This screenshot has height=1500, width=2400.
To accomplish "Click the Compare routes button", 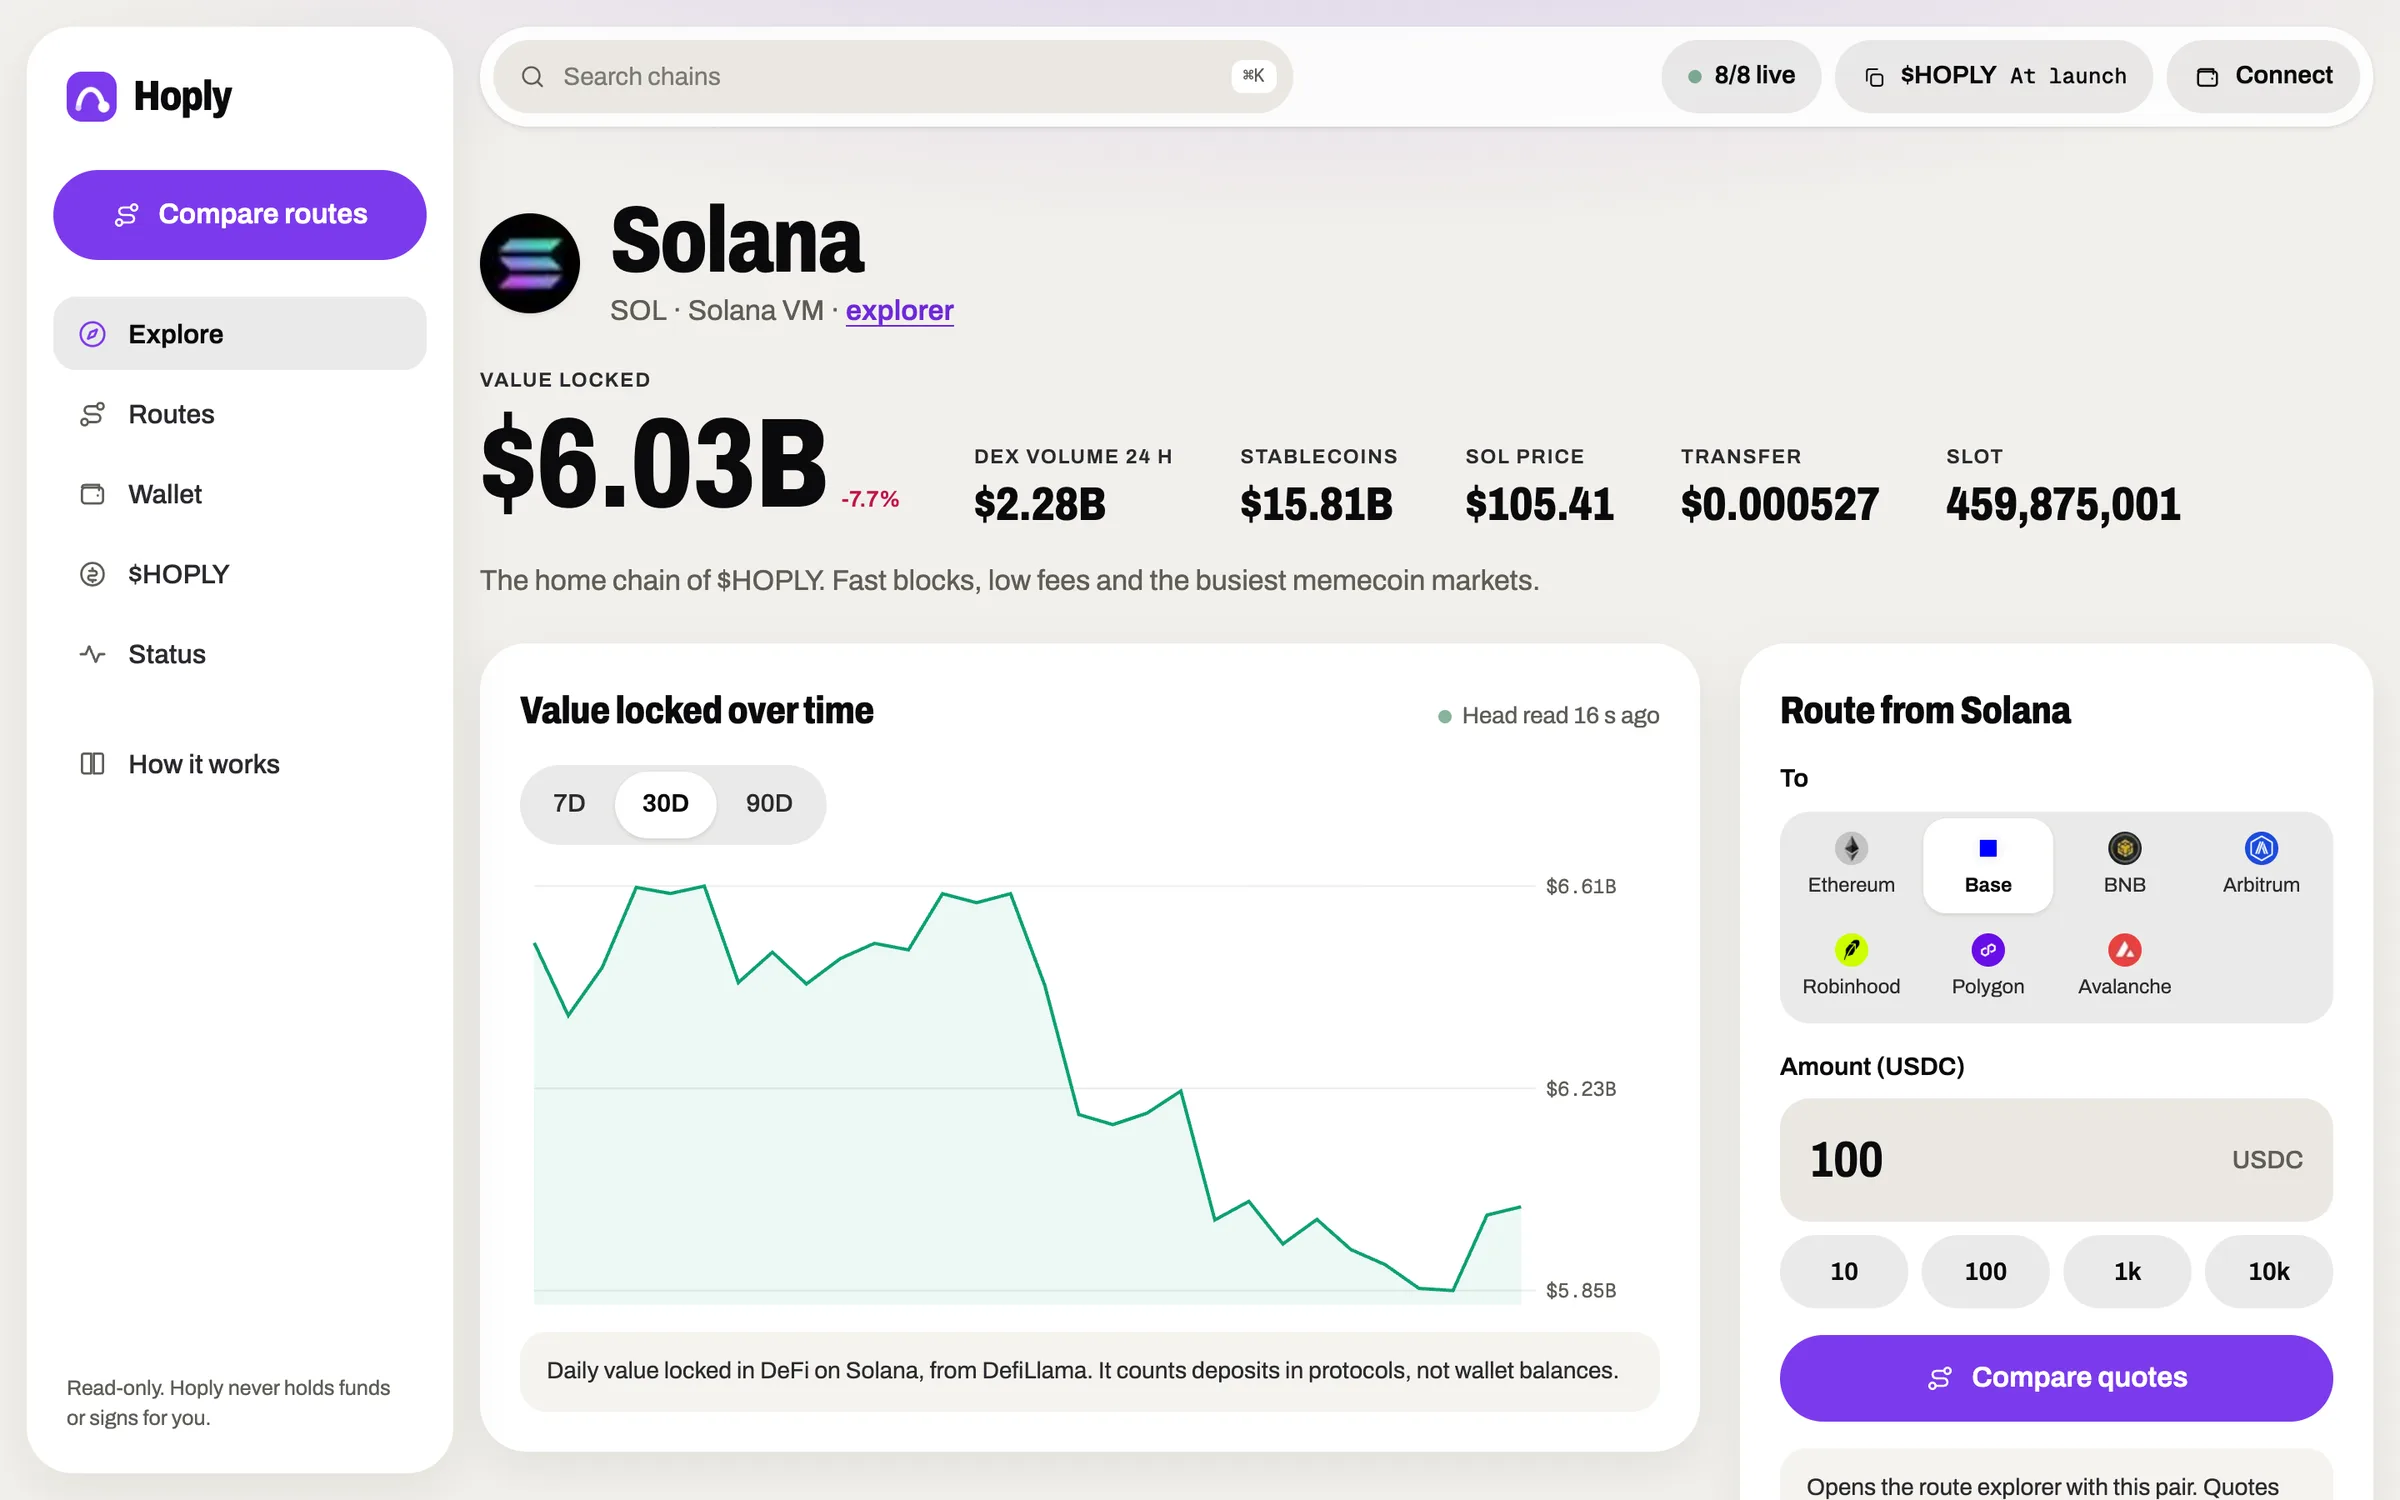I will pyautogui.click(x=240, y=215).
